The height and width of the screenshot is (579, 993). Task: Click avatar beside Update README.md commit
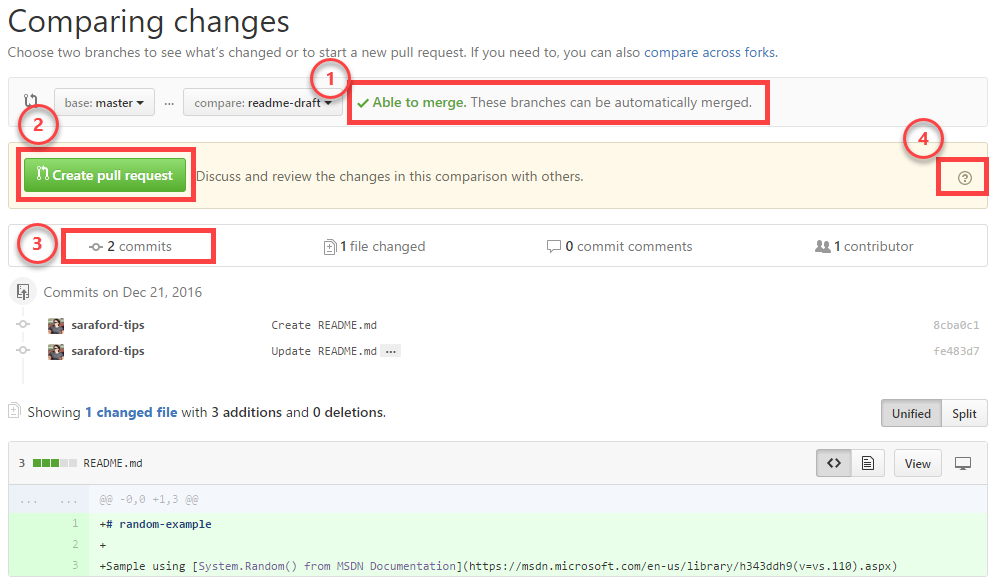click(x=56, y=351)
